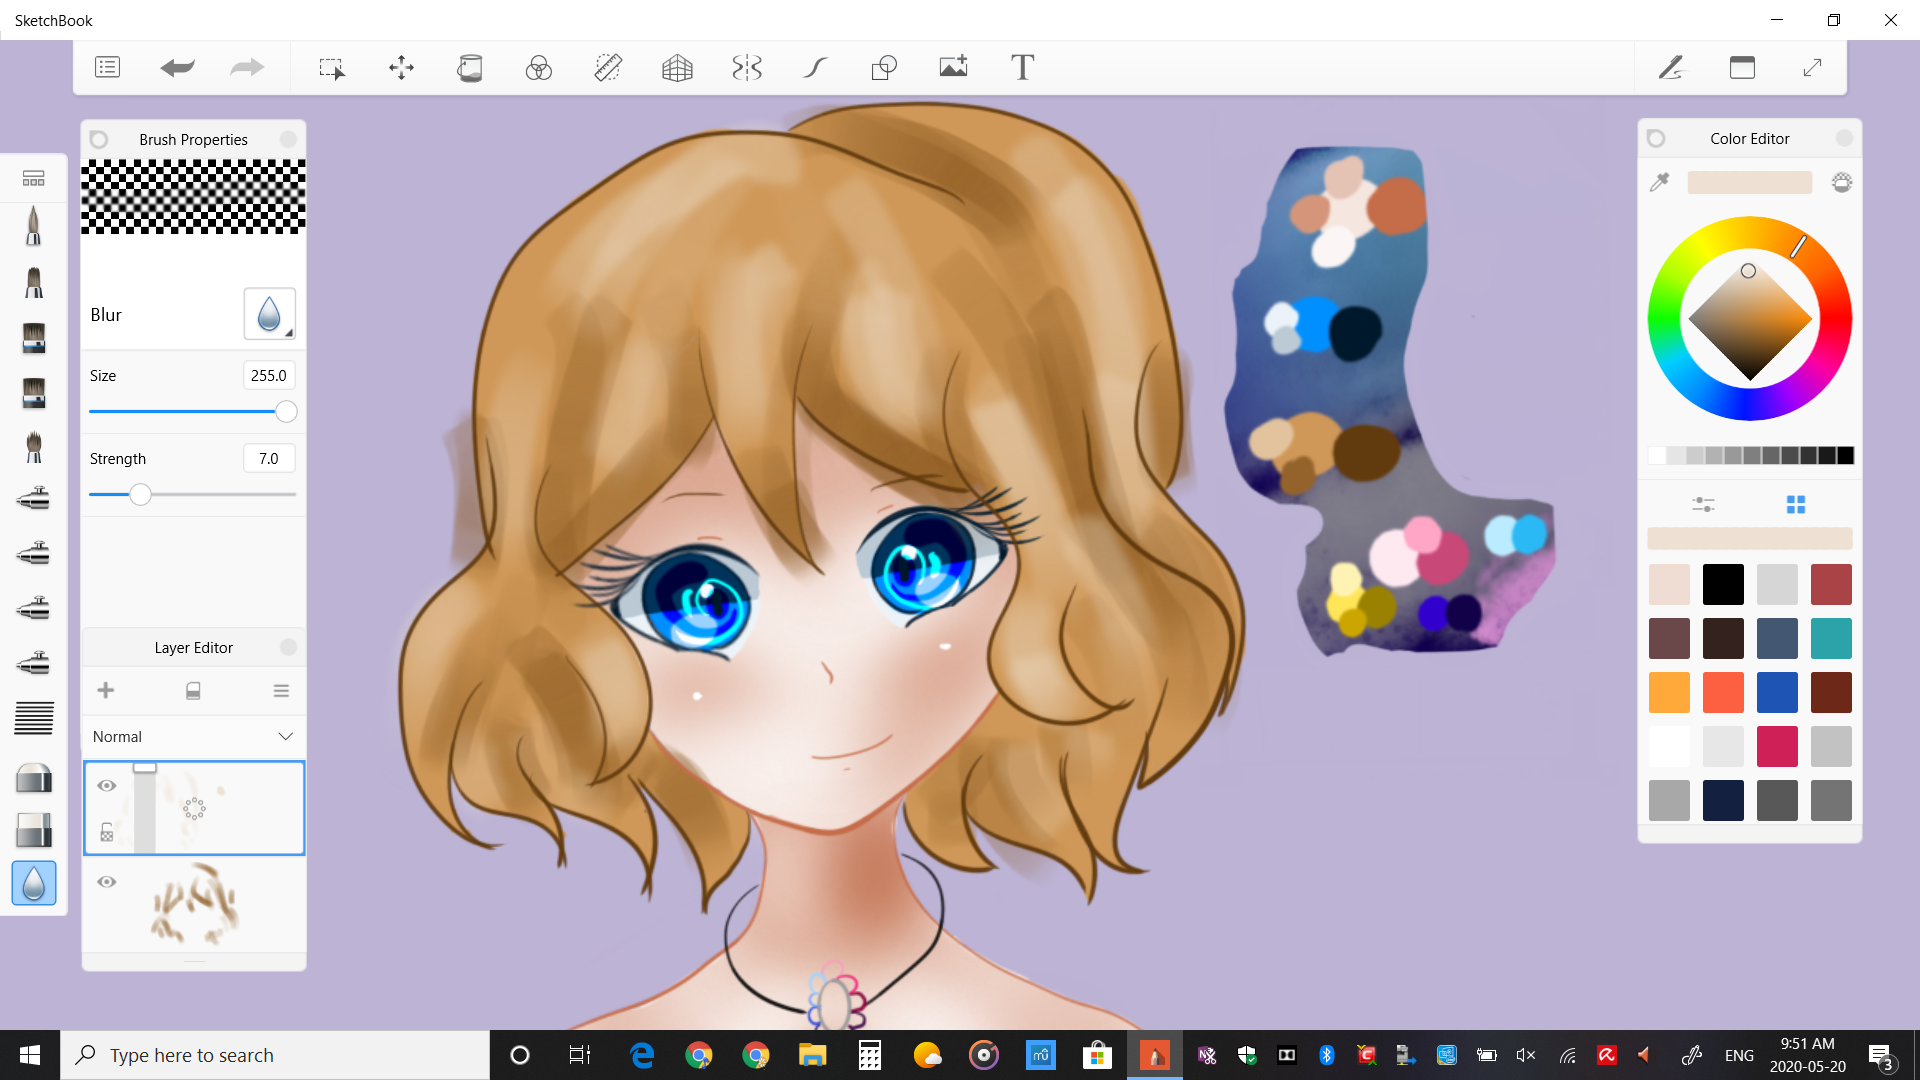
Task: Click the layer image icon in Layer Editor
Action: pos(193,690)
